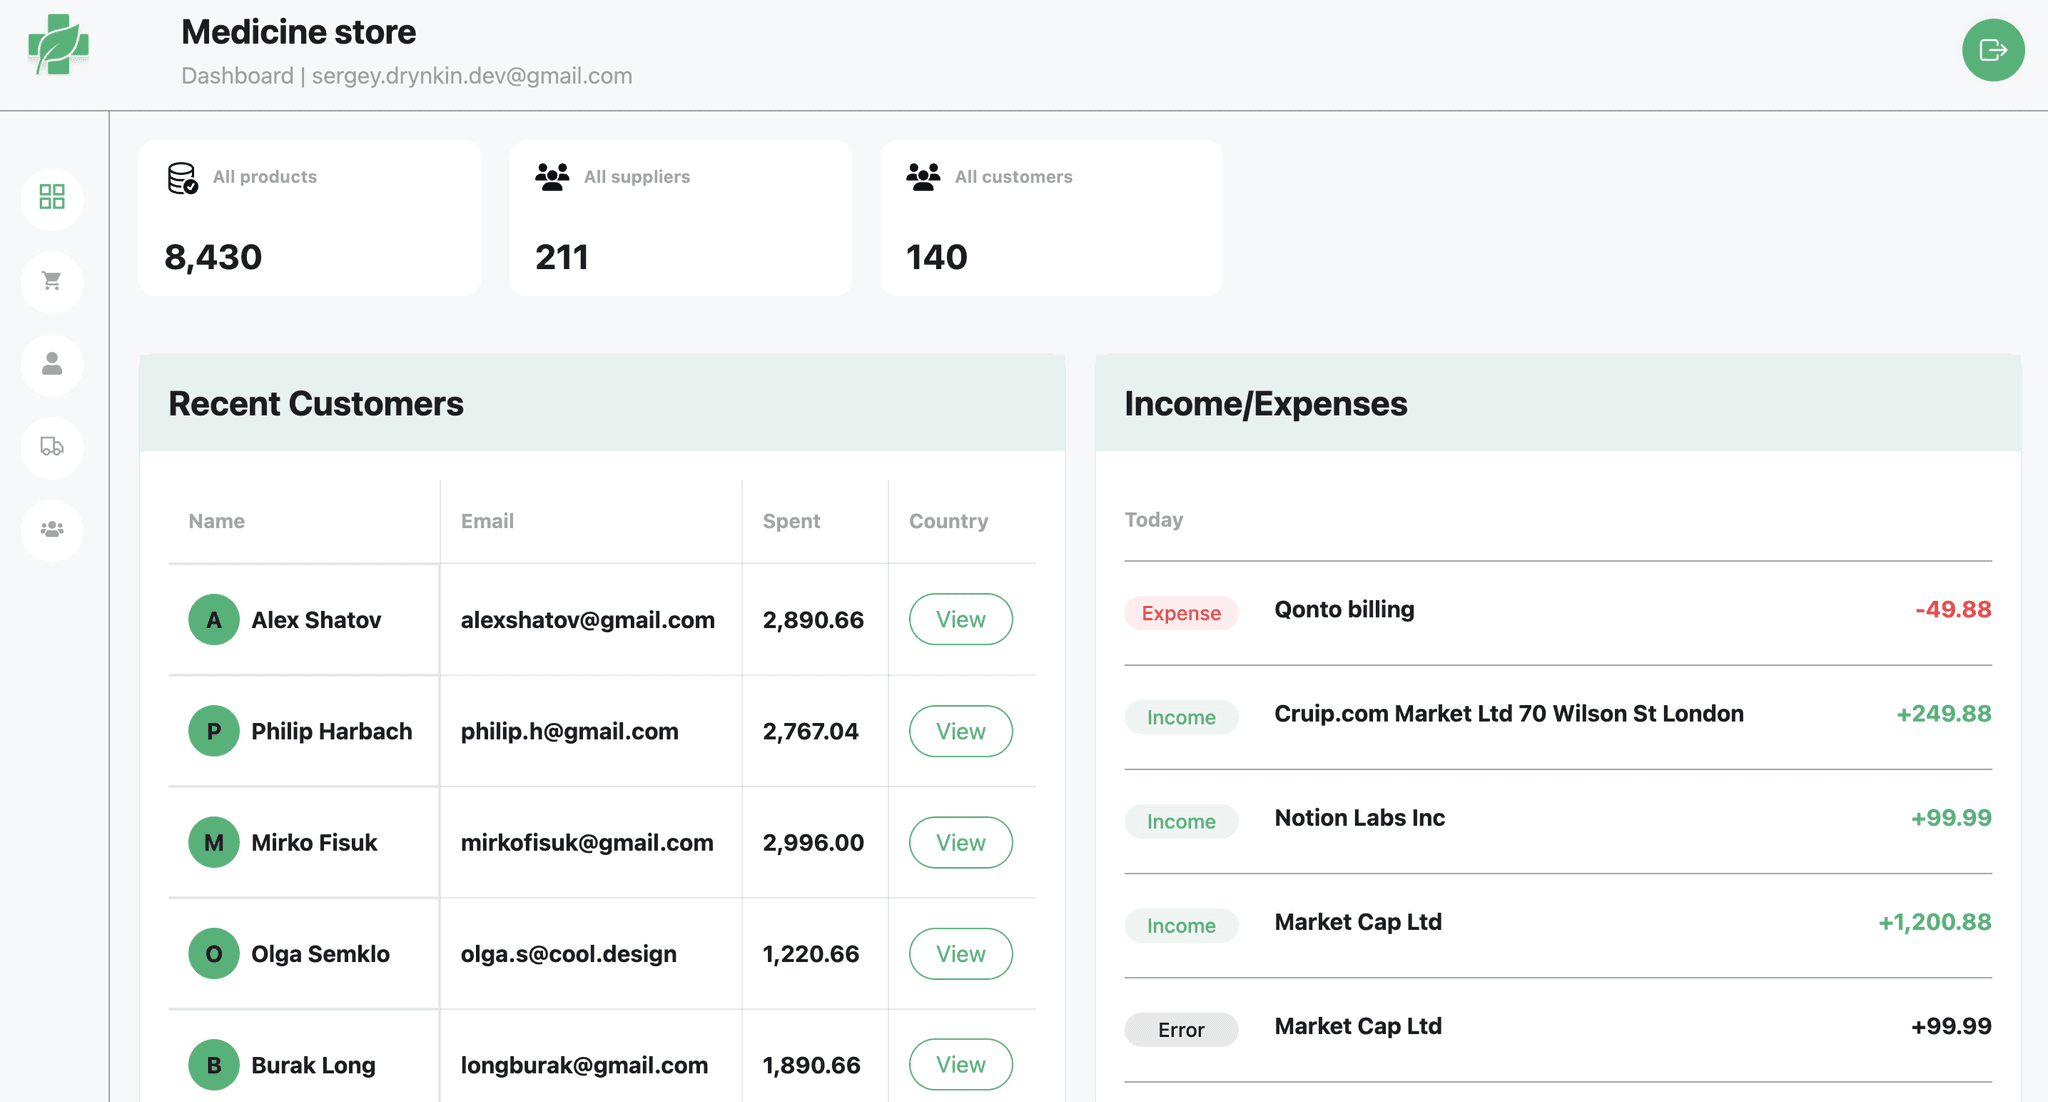Click the +249.88 income amount
The image size is (2048, 1102).
tap(1944, 714)
